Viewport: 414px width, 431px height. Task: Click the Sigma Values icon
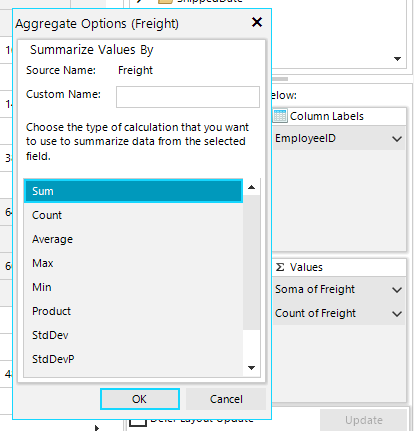[x=280, y=267]
